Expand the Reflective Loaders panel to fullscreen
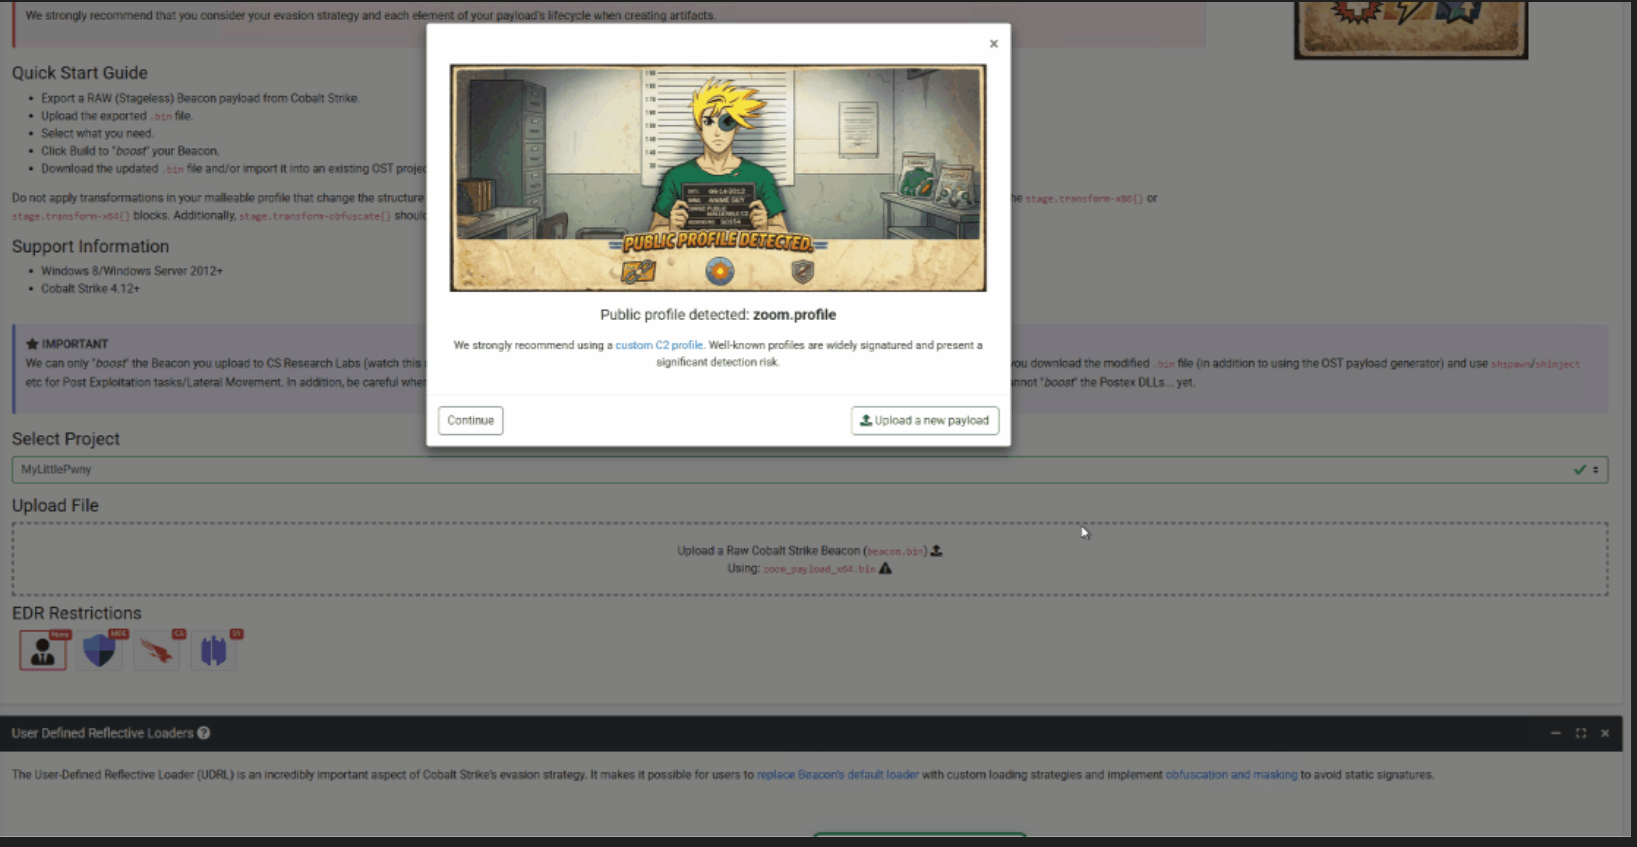 1580,733
